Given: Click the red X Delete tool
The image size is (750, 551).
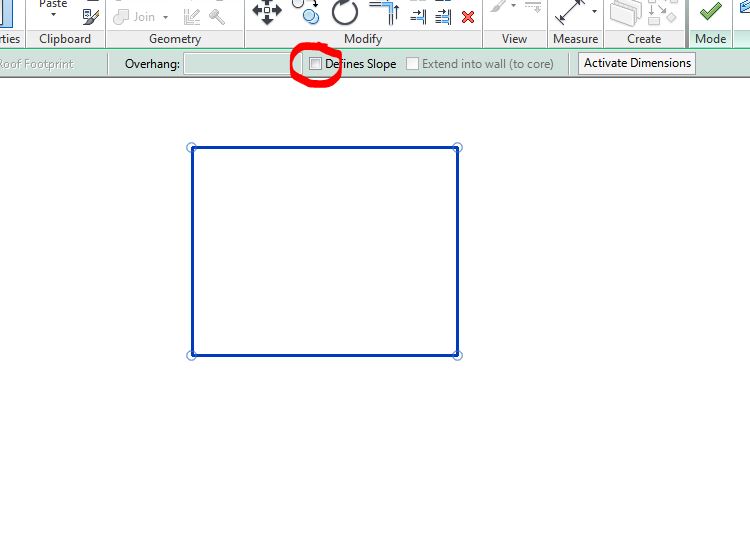Looking at the screenshot, I should pyautogui.click(x=468, y=17).
